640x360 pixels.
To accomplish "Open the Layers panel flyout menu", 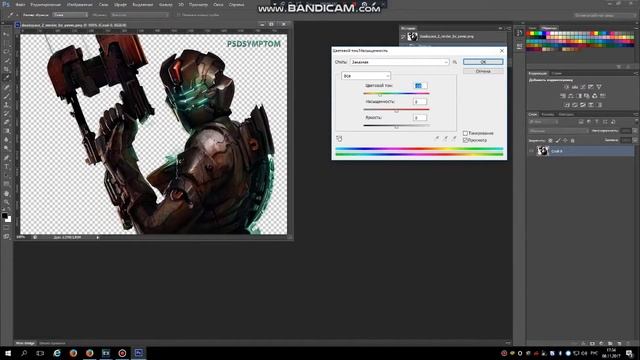I will 636,114.
